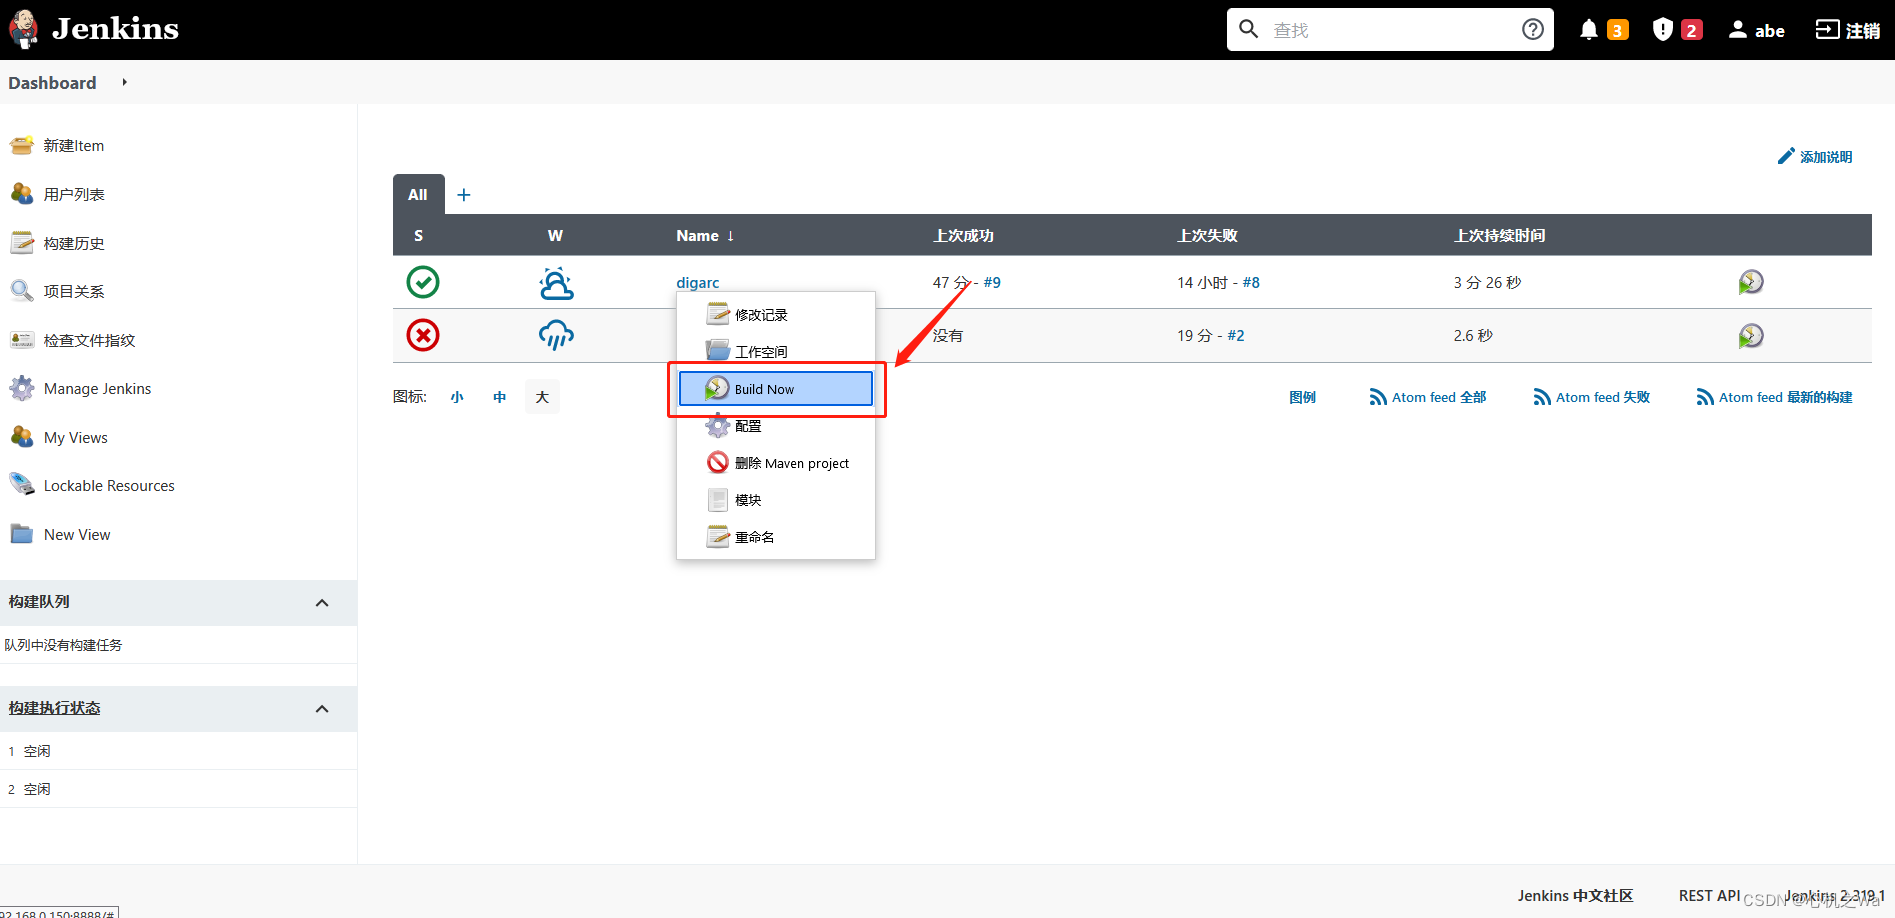Click the search help question mark icon
This screenshot has height=918, width=1895.
coord(1532,28)
